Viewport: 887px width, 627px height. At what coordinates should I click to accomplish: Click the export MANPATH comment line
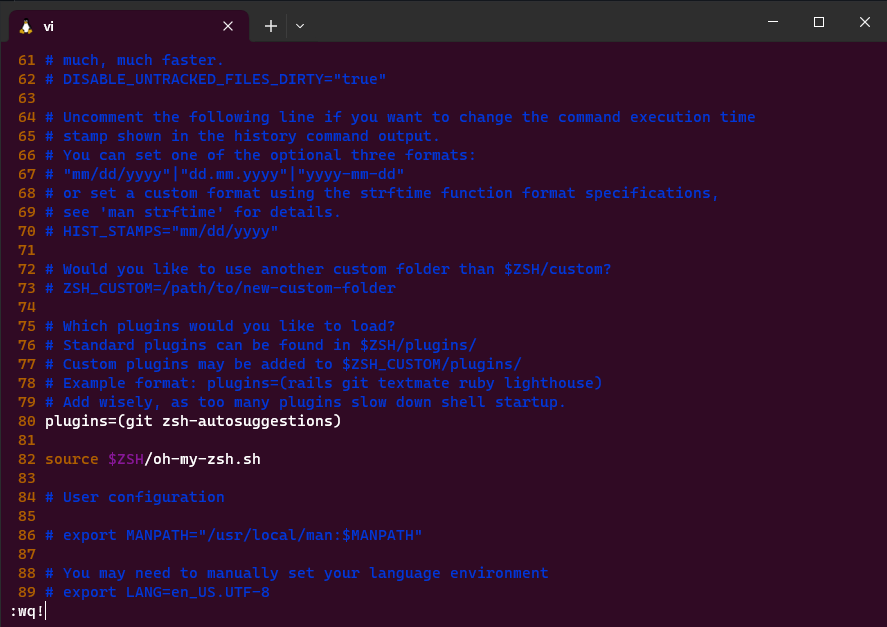coord(234,535)
